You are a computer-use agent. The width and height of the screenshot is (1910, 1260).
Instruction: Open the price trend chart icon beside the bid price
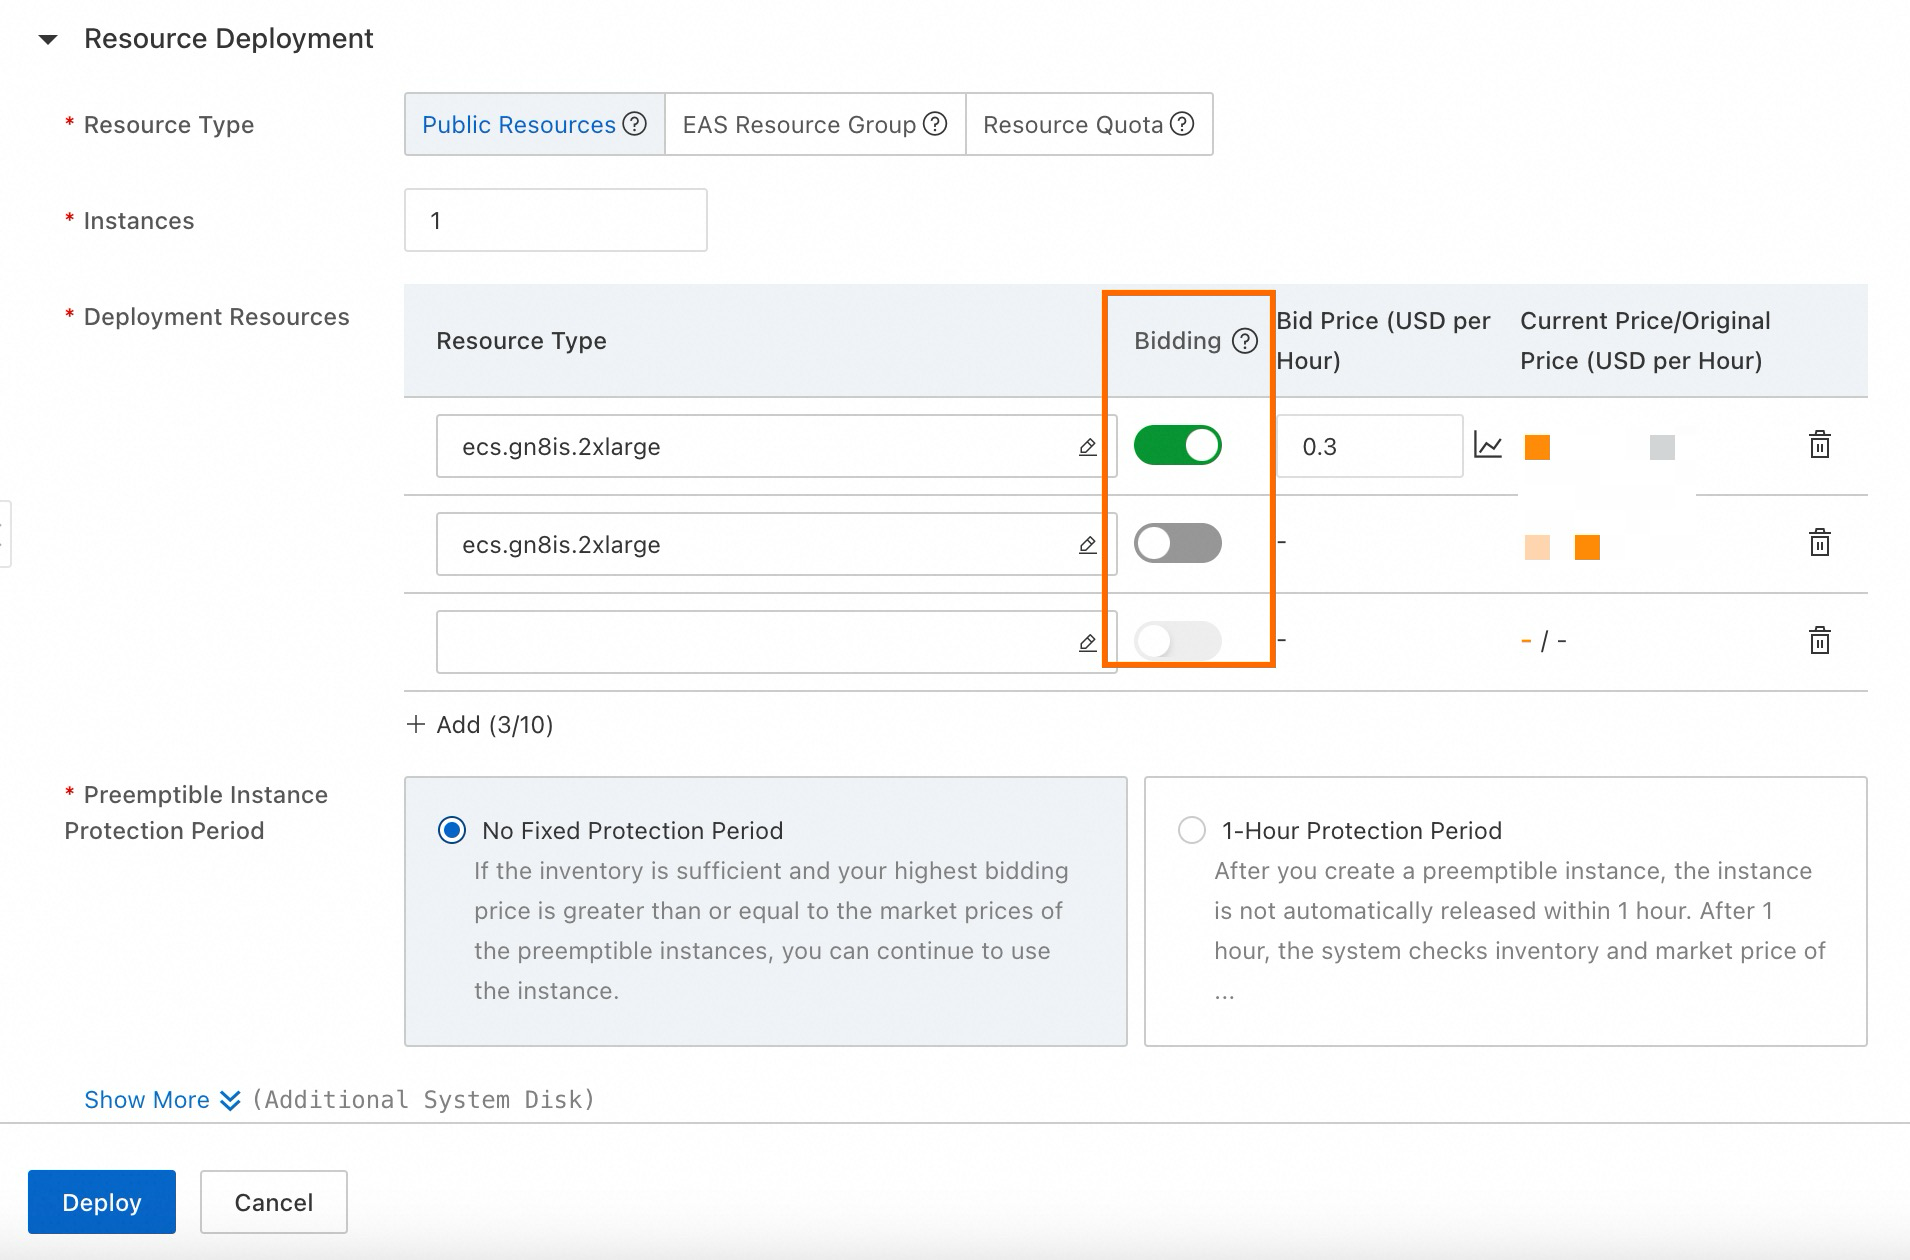[1487, 445]
